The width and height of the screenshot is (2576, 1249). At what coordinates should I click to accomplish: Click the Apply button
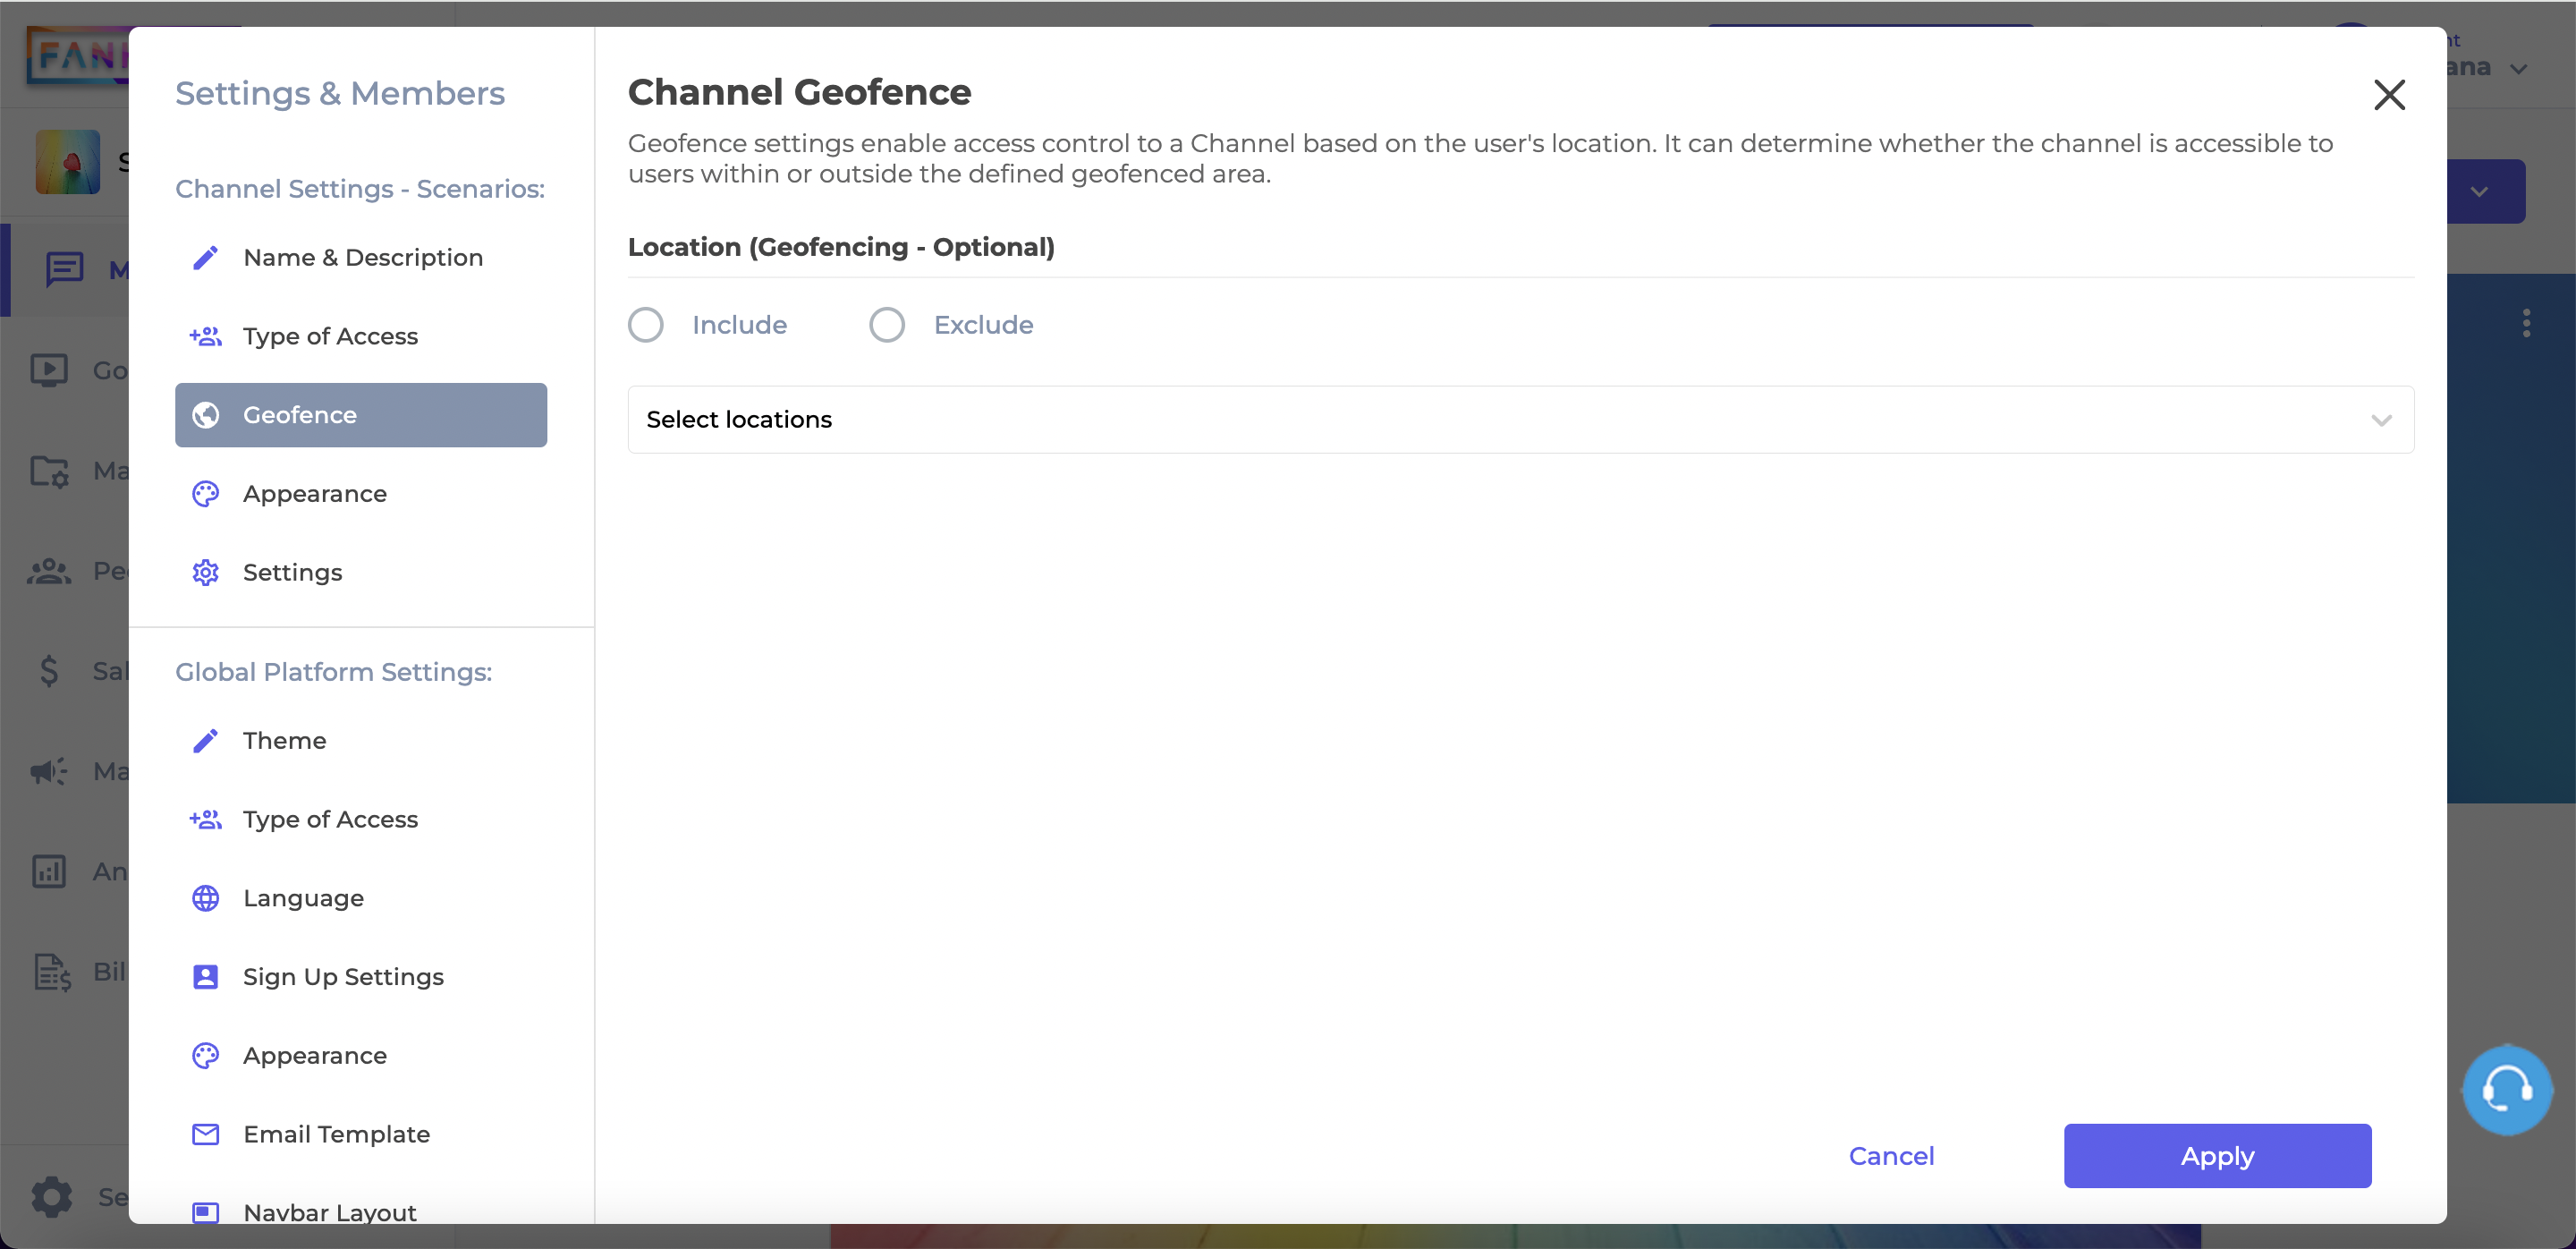(x=2217, y=1156)
